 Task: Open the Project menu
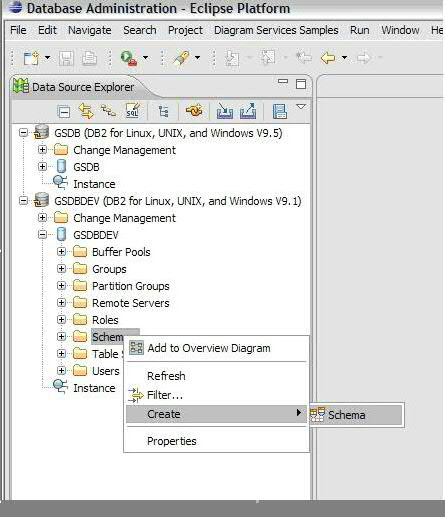[x=185, y=30]
